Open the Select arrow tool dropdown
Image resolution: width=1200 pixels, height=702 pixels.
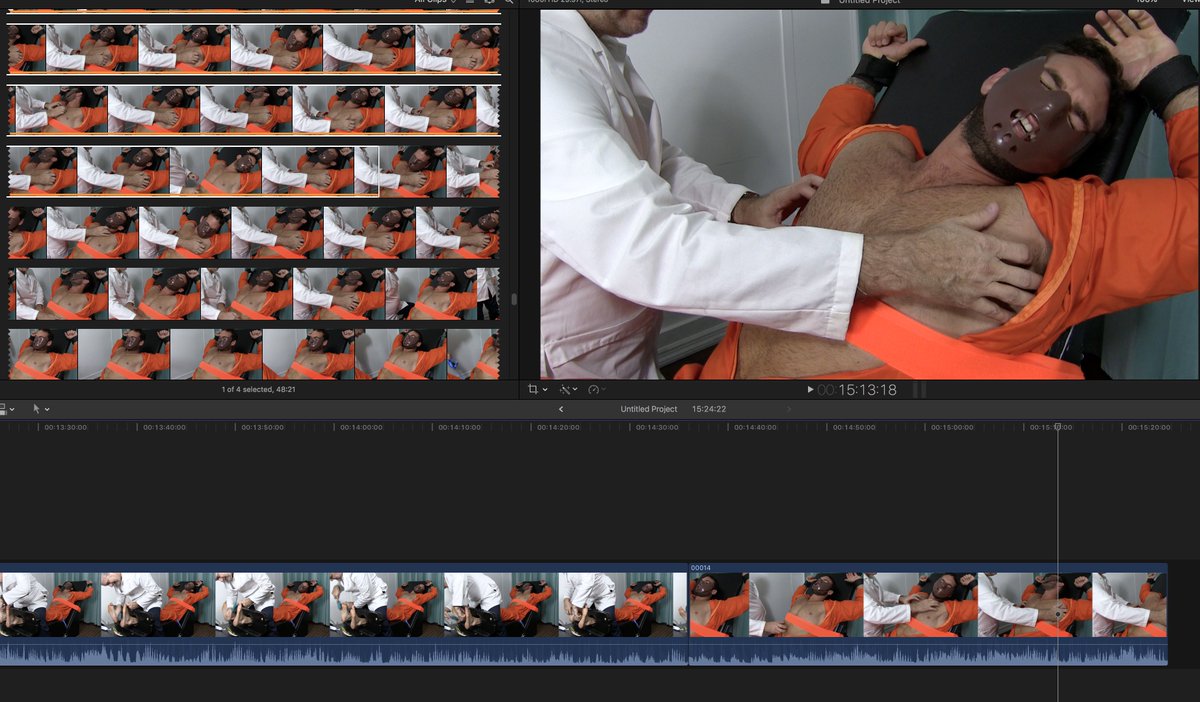click(41, 409)
